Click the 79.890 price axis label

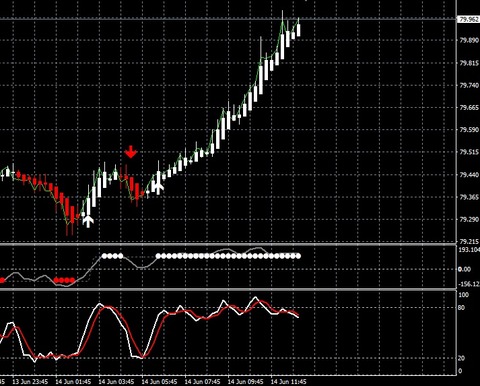(x=469, y=41)
